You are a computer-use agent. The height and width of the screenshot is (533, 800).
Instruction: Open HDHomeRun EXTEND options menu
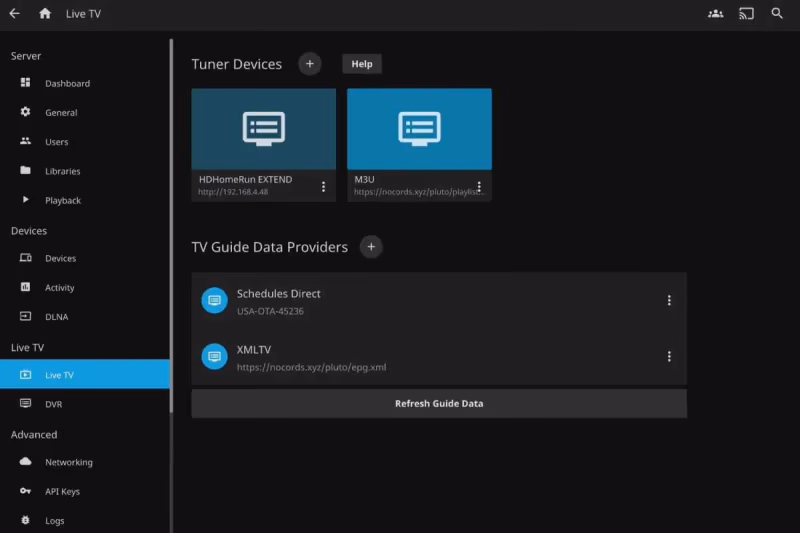tap(323, 187)
